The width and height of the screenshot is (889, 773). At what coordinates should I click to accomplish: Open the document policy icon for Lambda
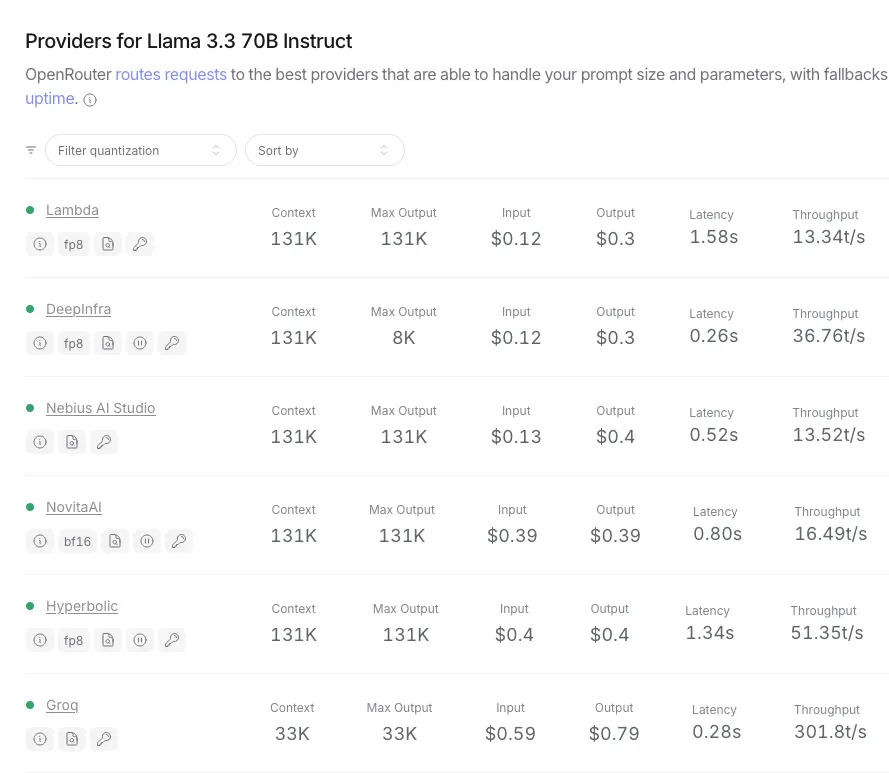pyautogui.click(x=108, y=244)
